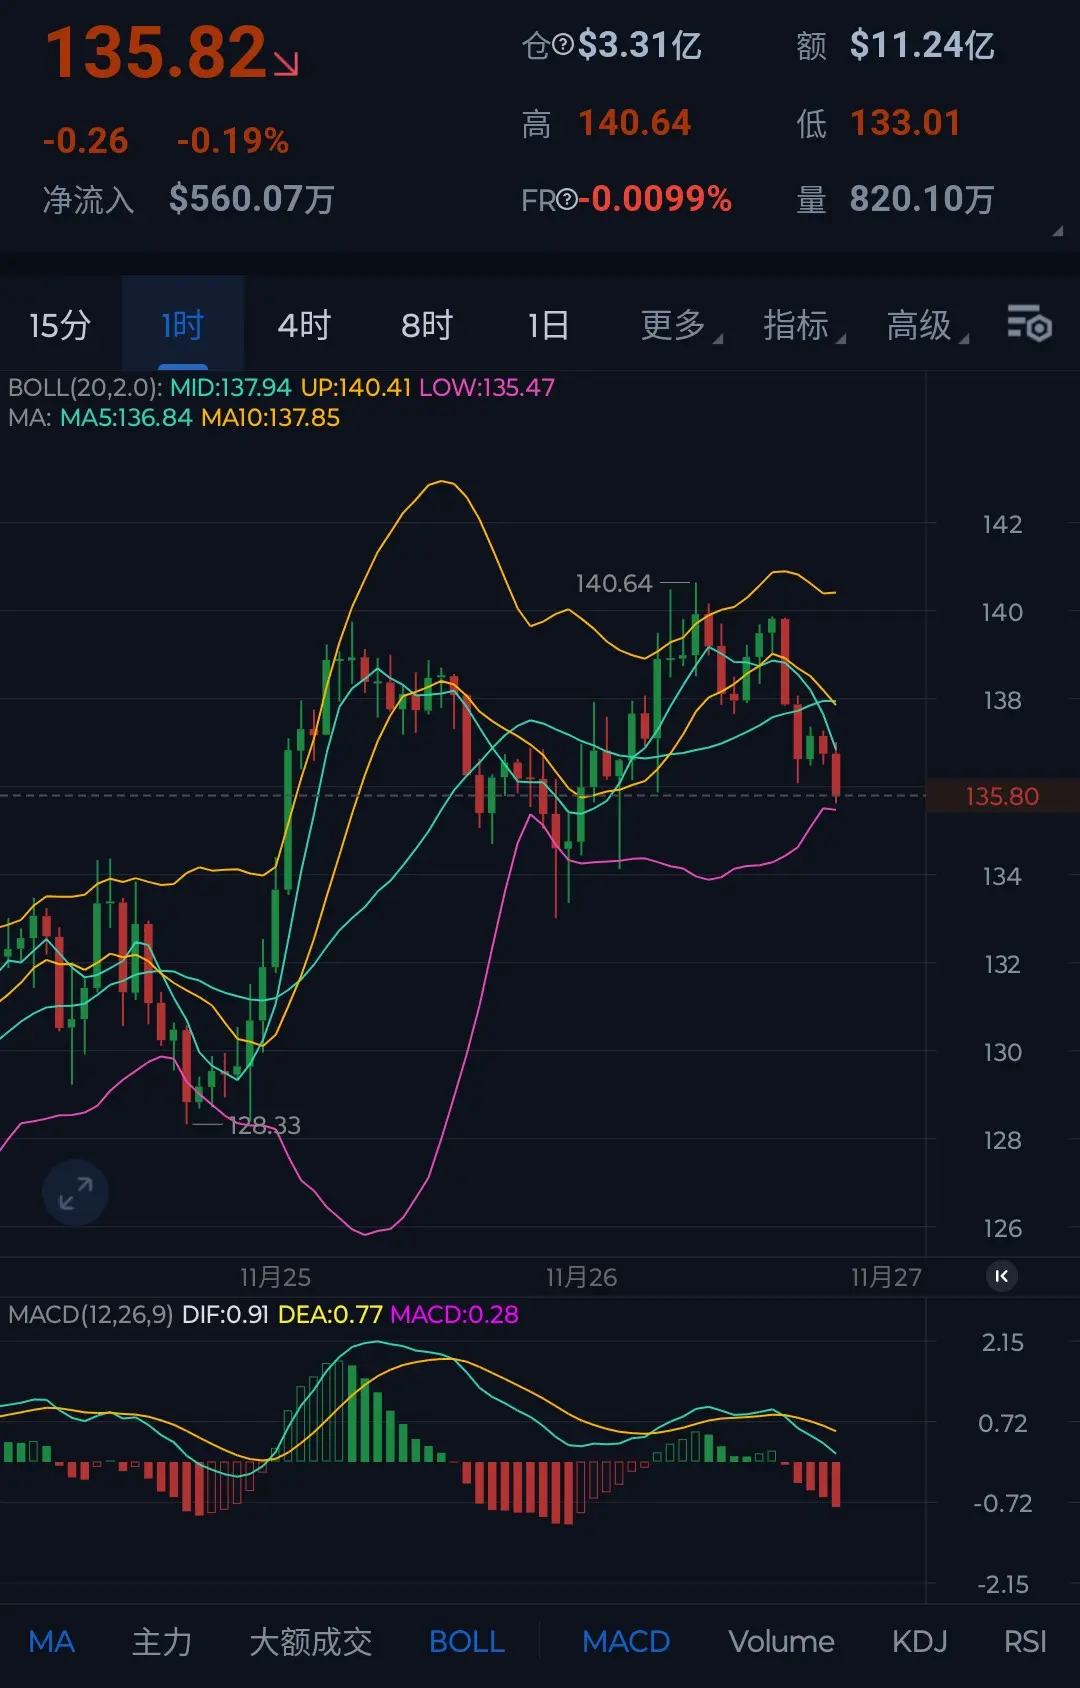The width and height of the screenshot is (1080, 1688).
Task: Tap the 净流入 $560.07万 value
Action: coord(252,199)
